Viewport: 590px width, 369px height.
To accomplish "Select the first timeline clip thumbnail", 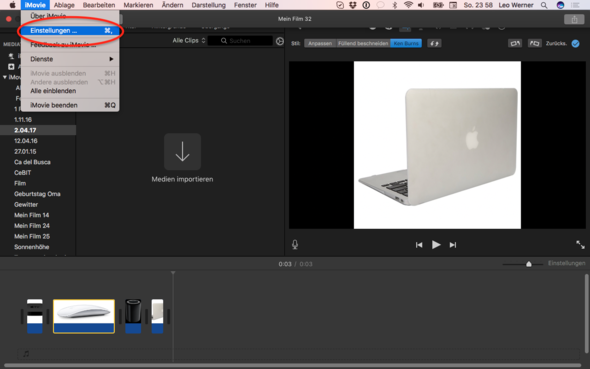I will (35, 316).
